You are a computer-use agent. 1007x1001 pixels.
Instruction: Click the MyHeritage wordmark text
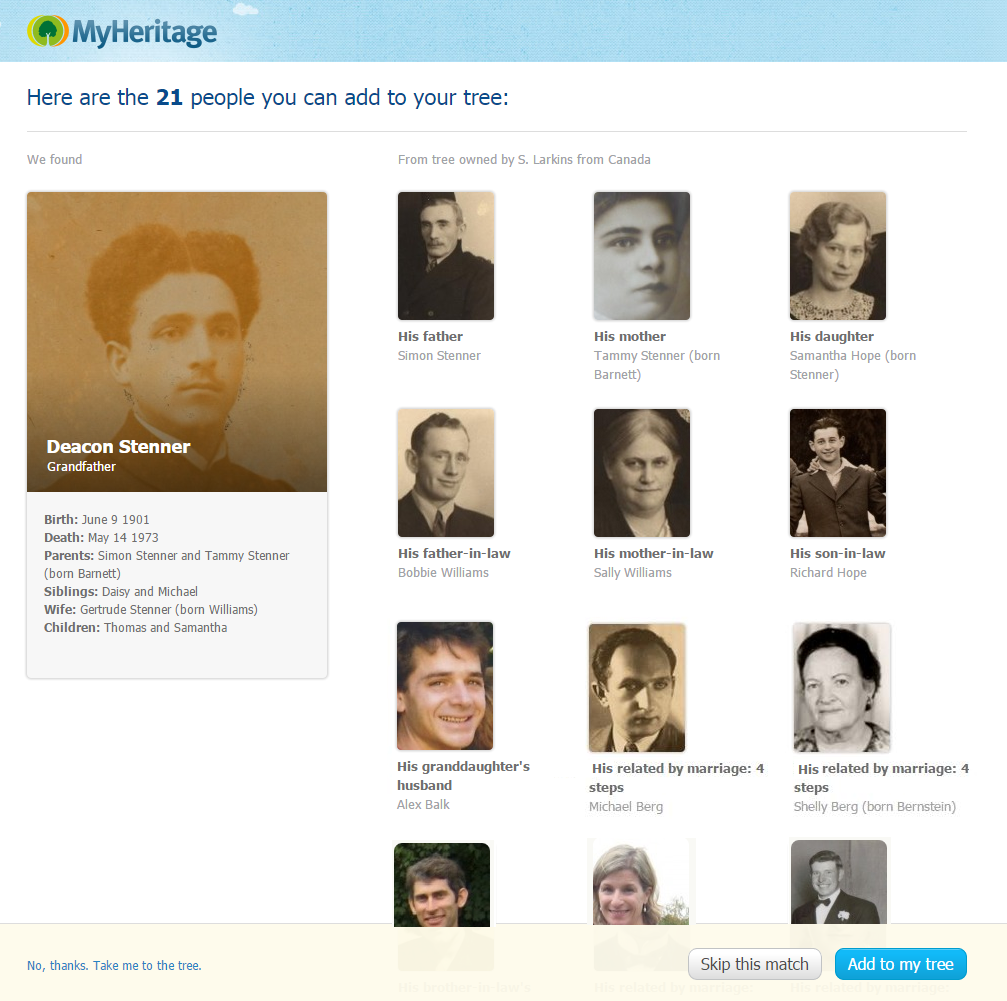[x=144, y=32]
